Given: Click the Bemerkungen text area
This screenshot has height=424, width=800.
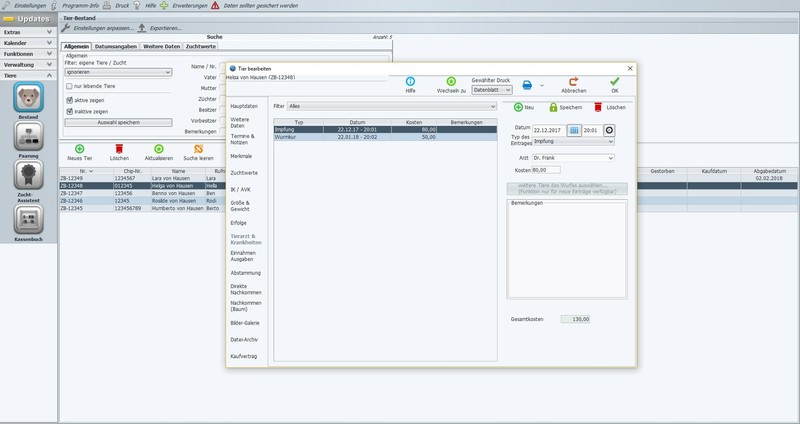Looking at the screenshot, I should click(567, 250).
